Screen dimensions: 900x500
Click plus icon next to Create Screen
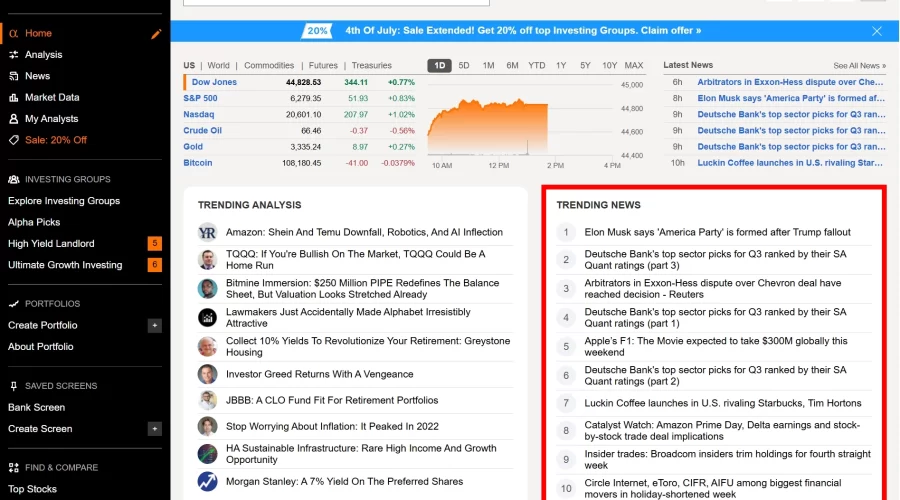pyautogui.click(x=154, y=429)
